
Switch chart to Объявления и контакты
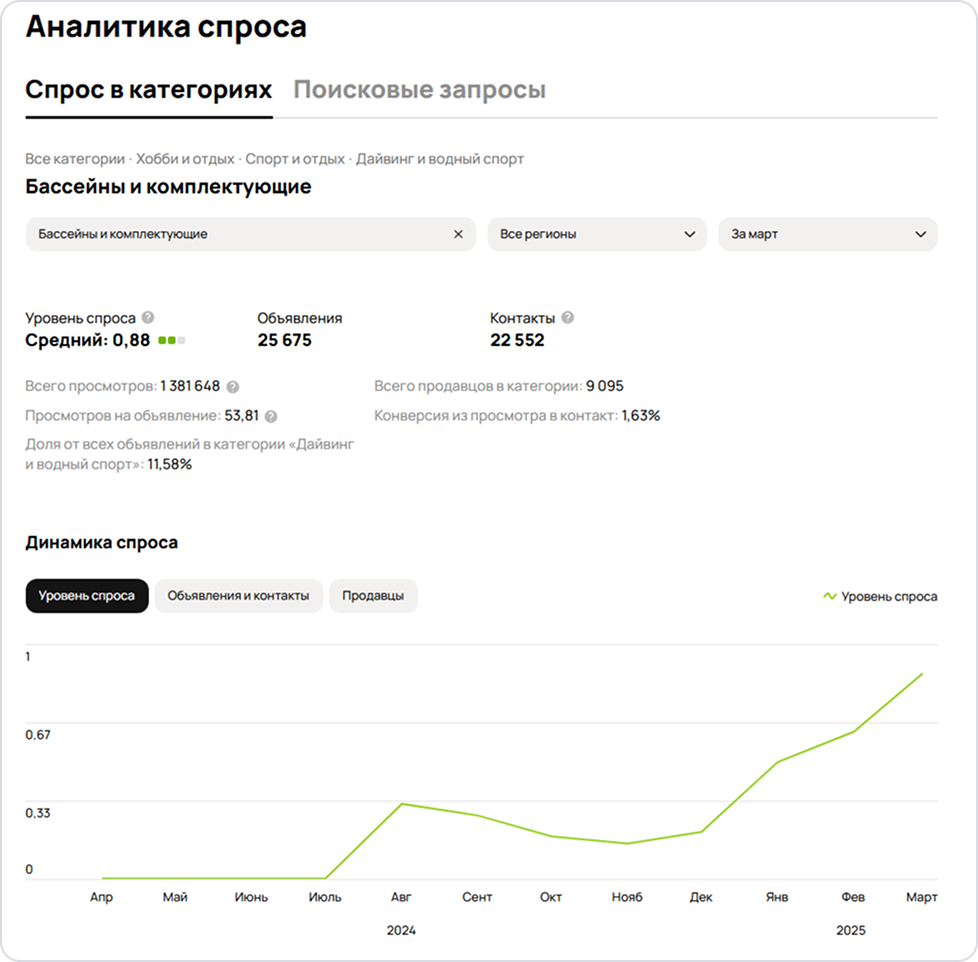238,596
